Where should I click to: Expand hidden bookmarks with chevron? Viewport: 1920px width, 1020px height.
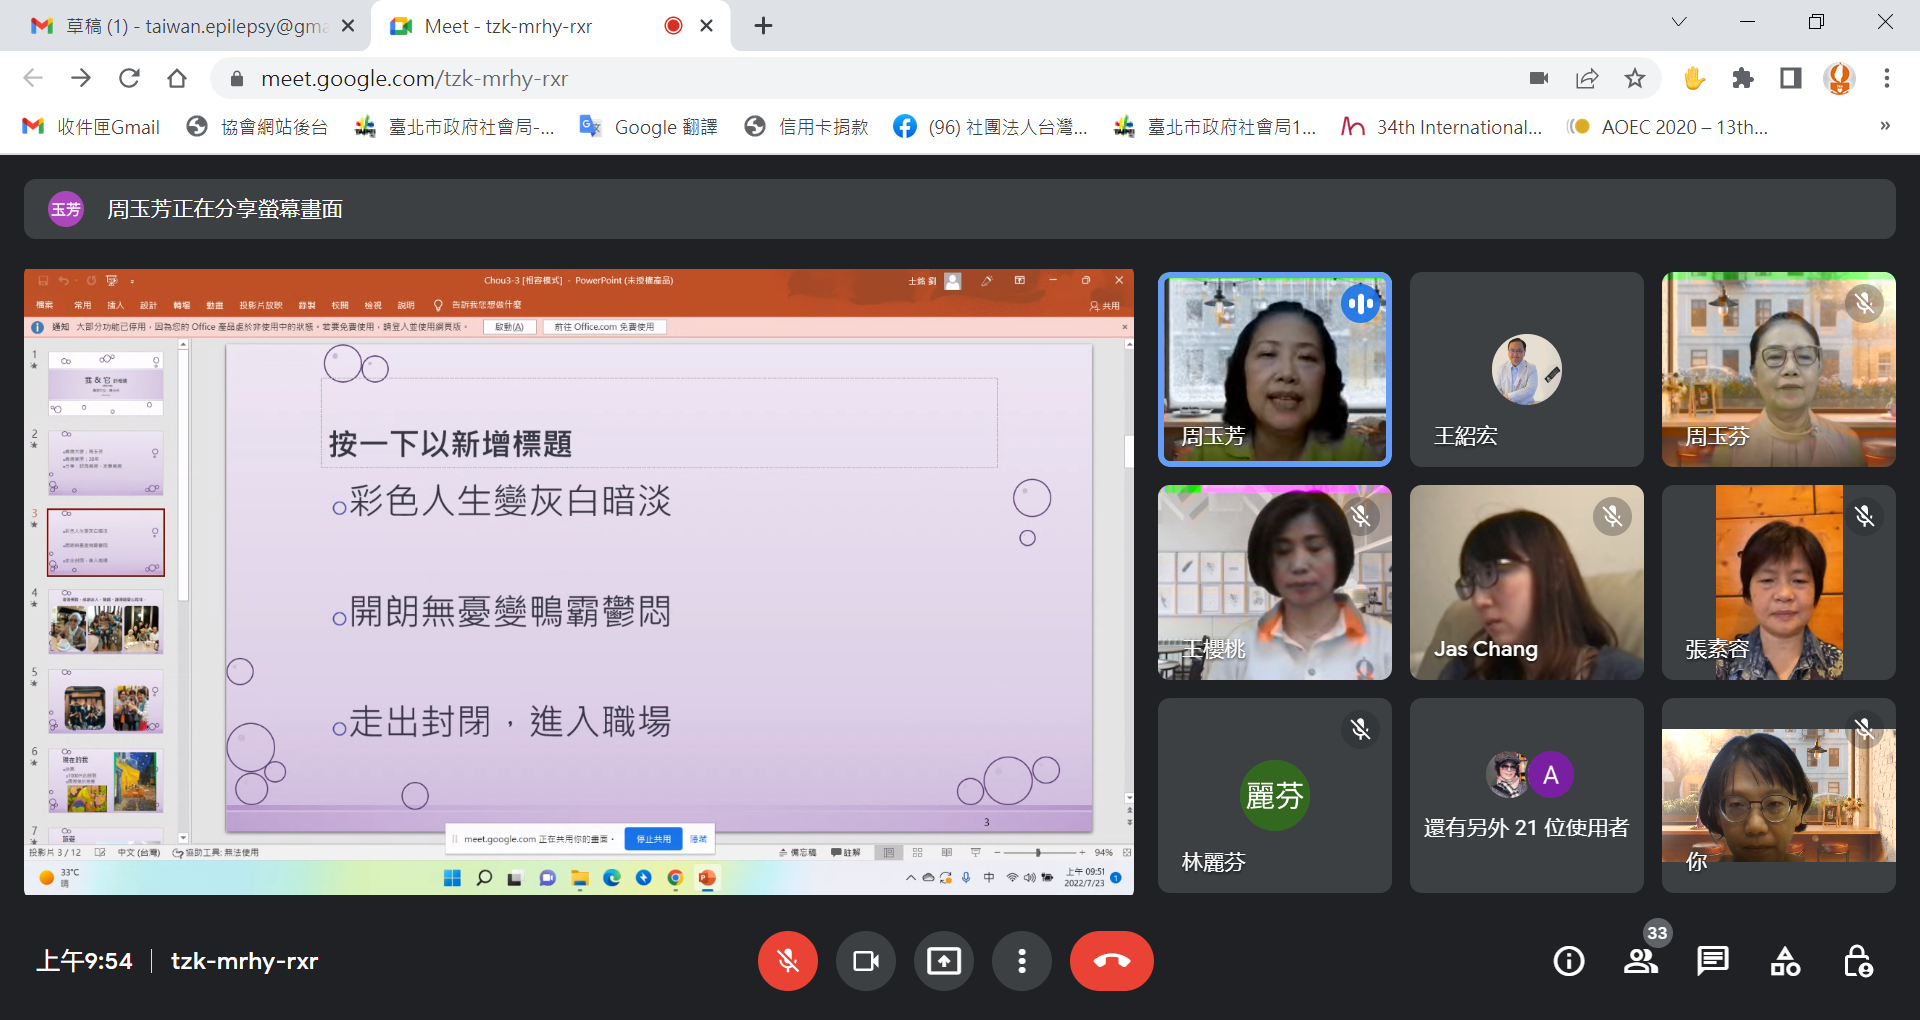(x=1884, y=126)
